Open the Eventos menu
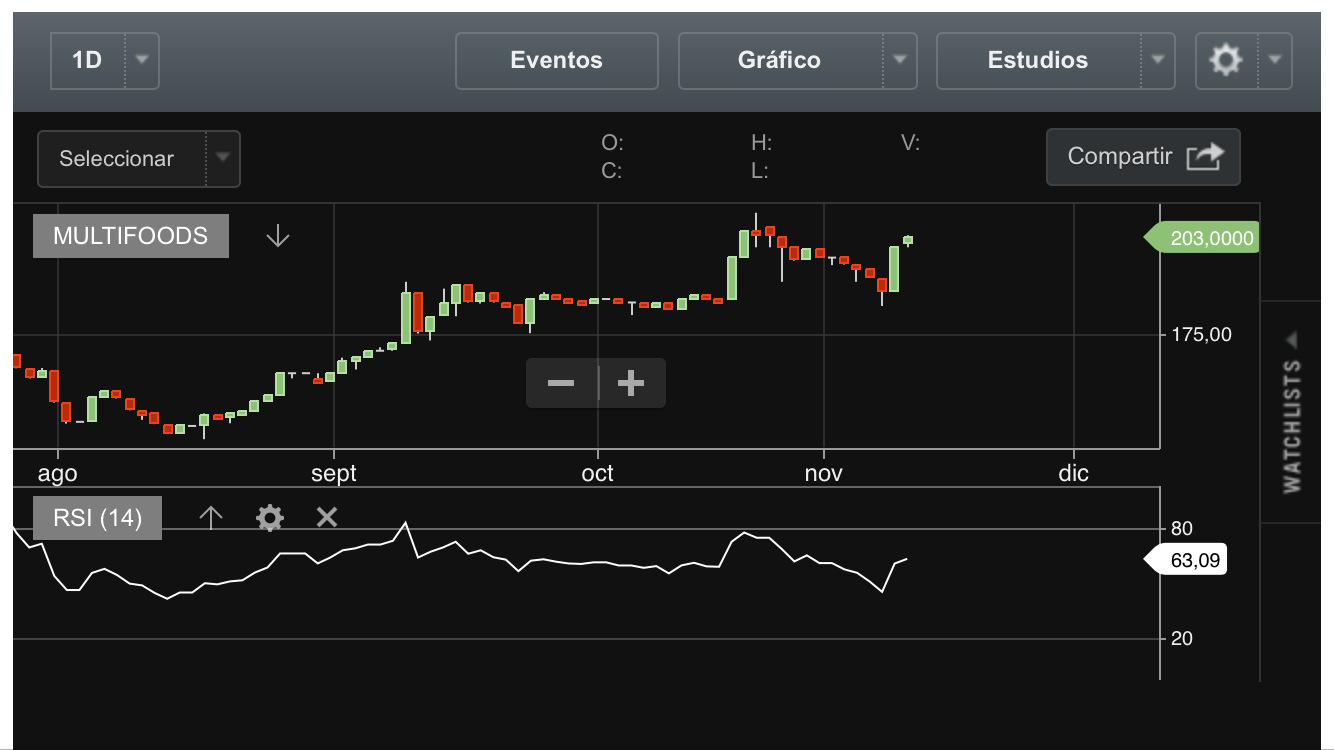Screen dimensions: 1334x750 pyautogui.click(x=556, y=60)
